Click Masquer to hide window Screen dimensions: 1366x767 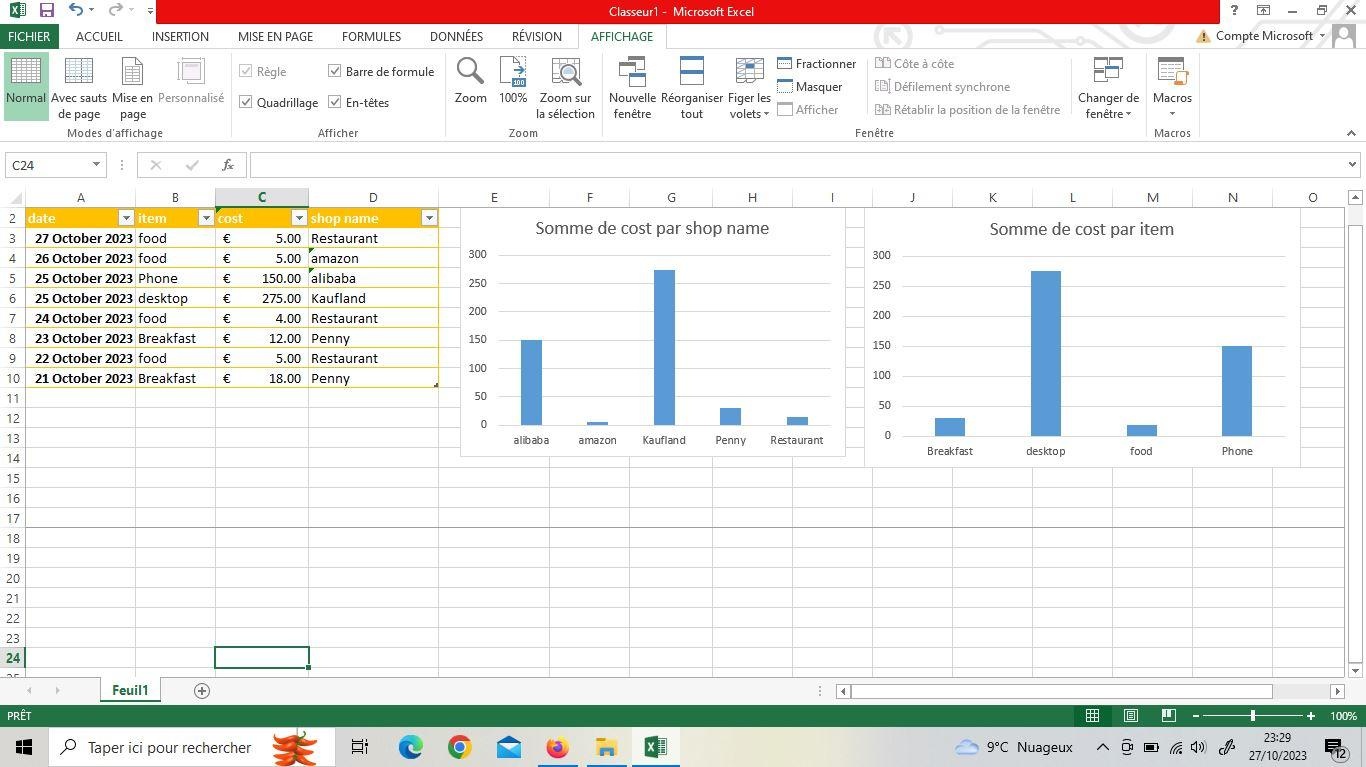810,87
